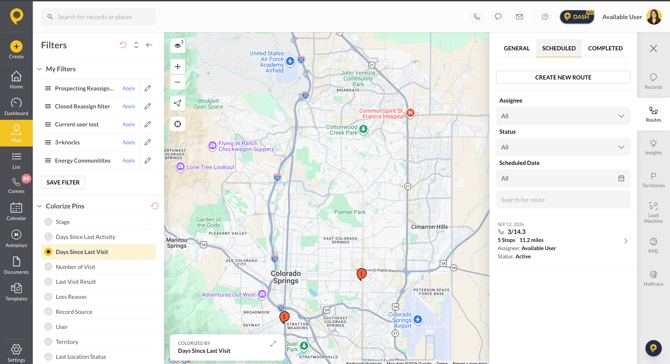Click the email envelope icon in top bar
This screenshot has height=364, width=670.
coord(519,17)
